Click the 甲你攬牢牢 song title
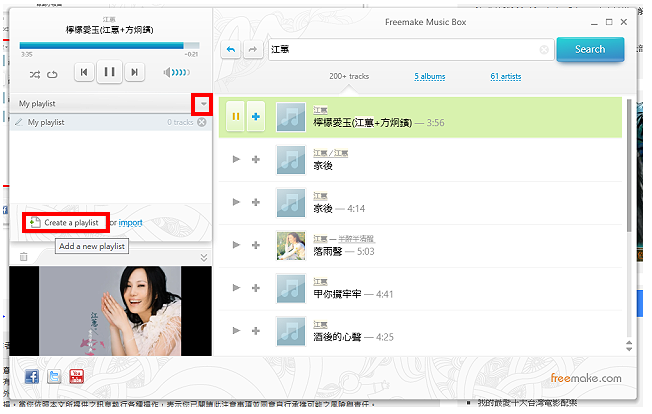This screenshot has width=652, height=414. click(x=337, y=294)
